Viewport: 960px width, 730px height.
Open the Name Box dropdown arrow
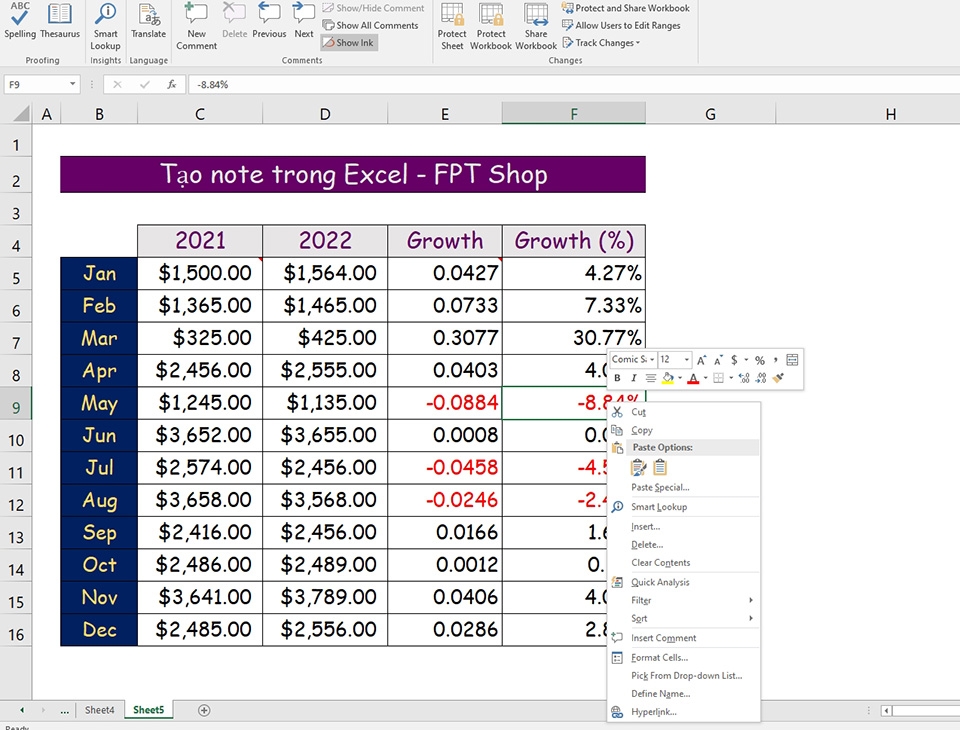click(72, 84)
